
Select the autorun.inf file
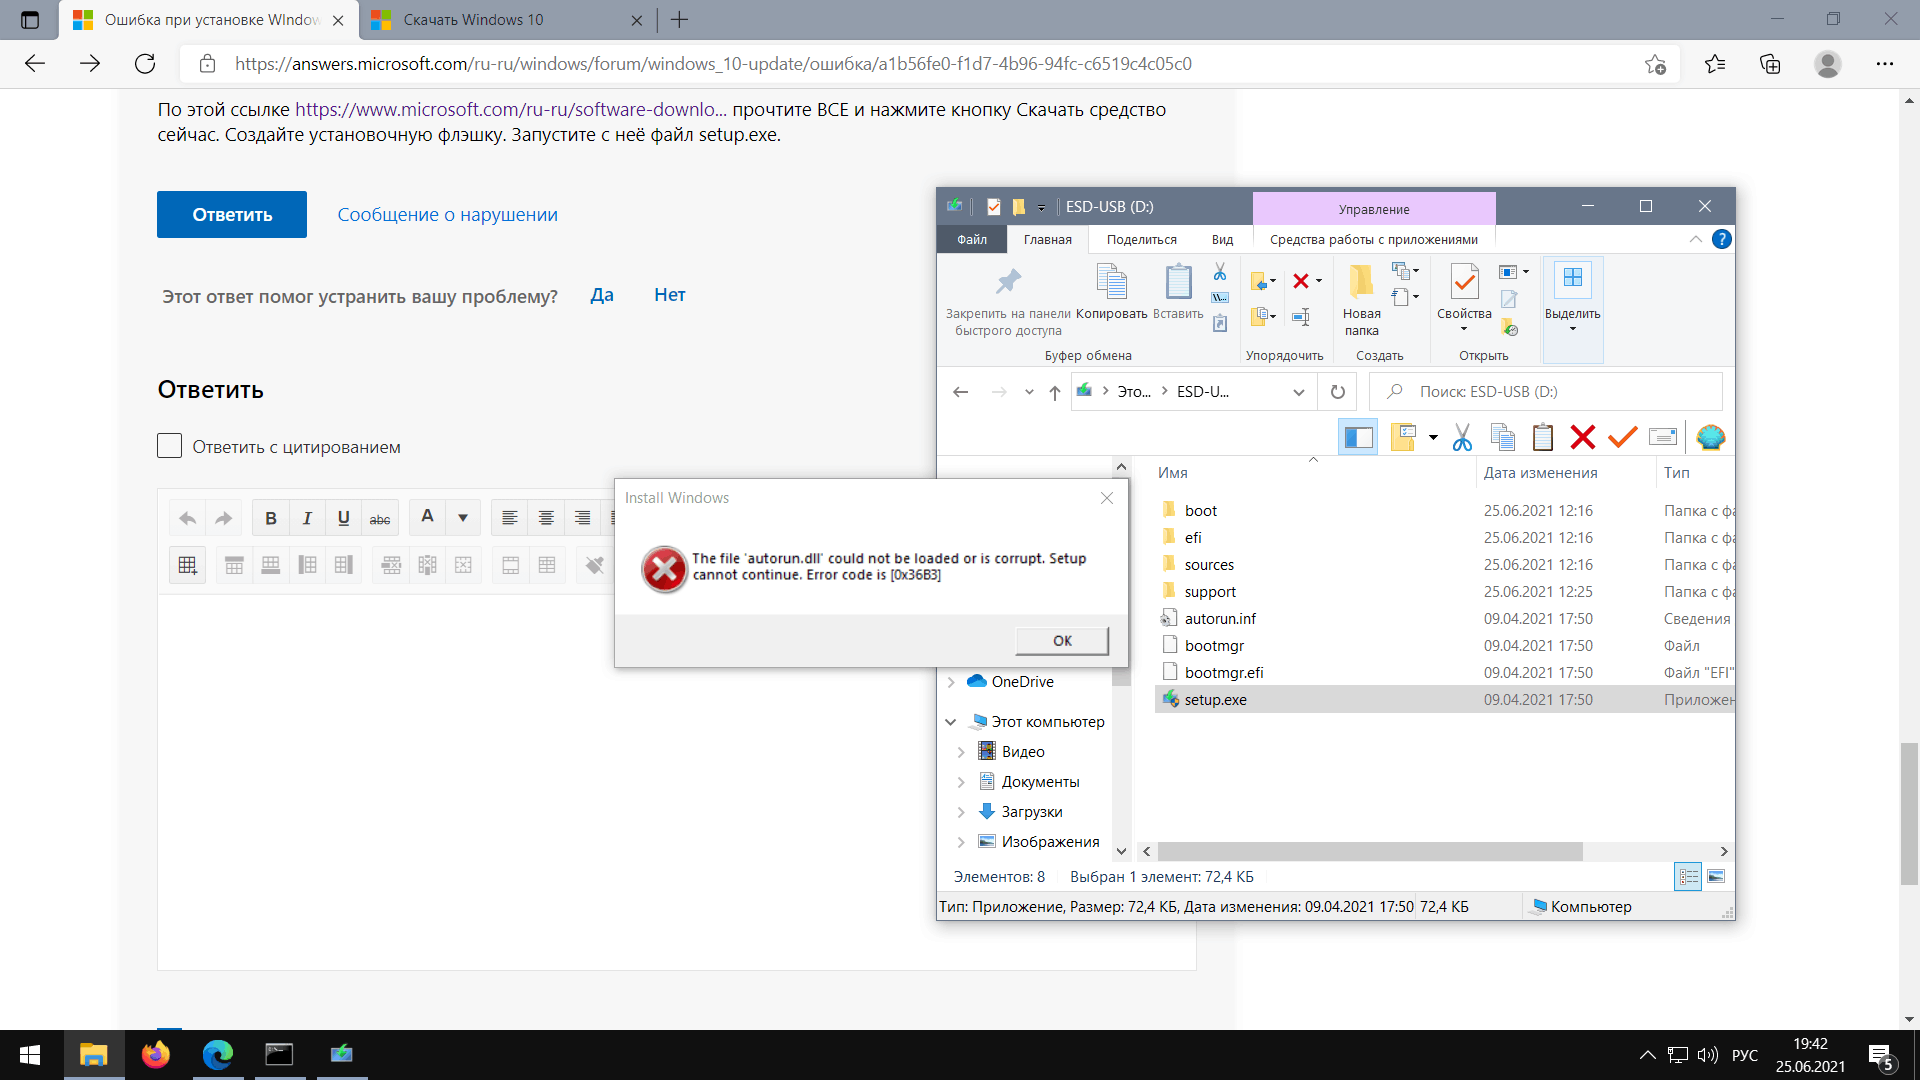pos(1220,619)
